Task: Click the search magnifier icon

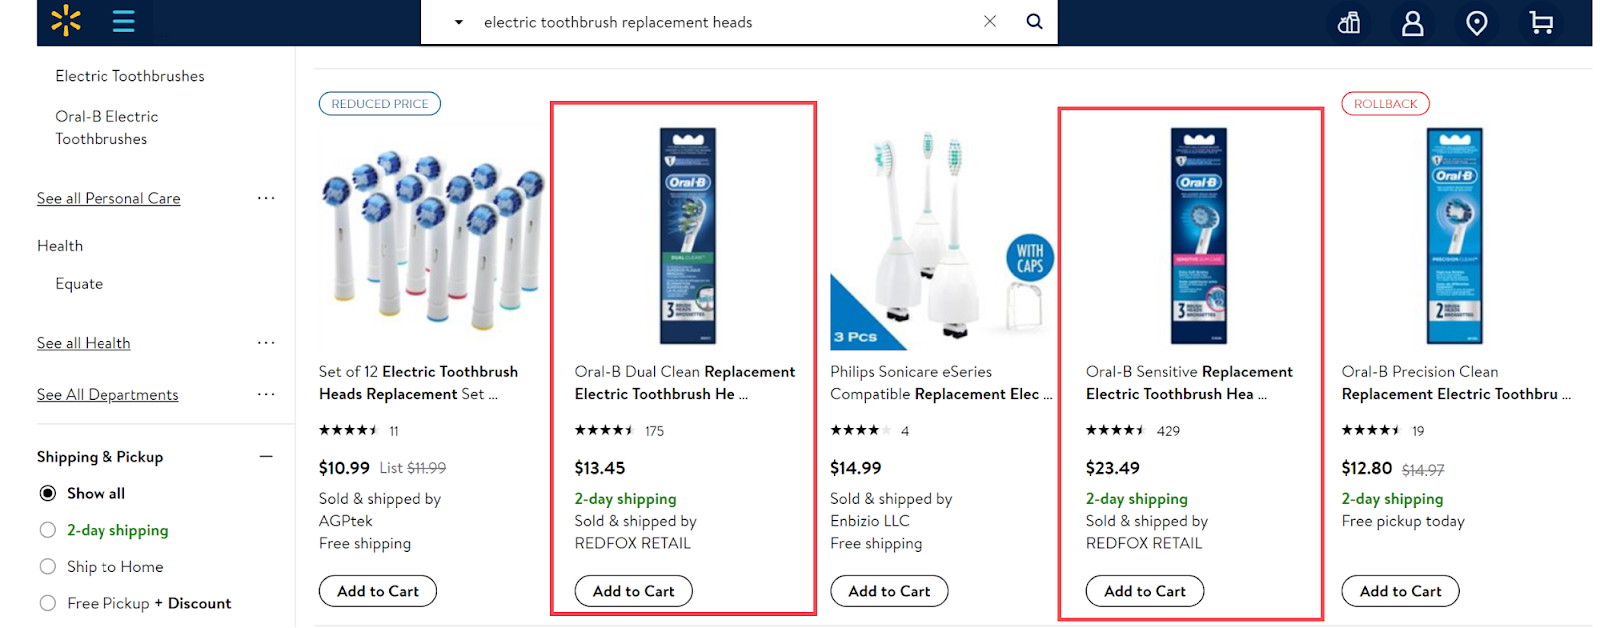Action: (x=1034, y=21)
